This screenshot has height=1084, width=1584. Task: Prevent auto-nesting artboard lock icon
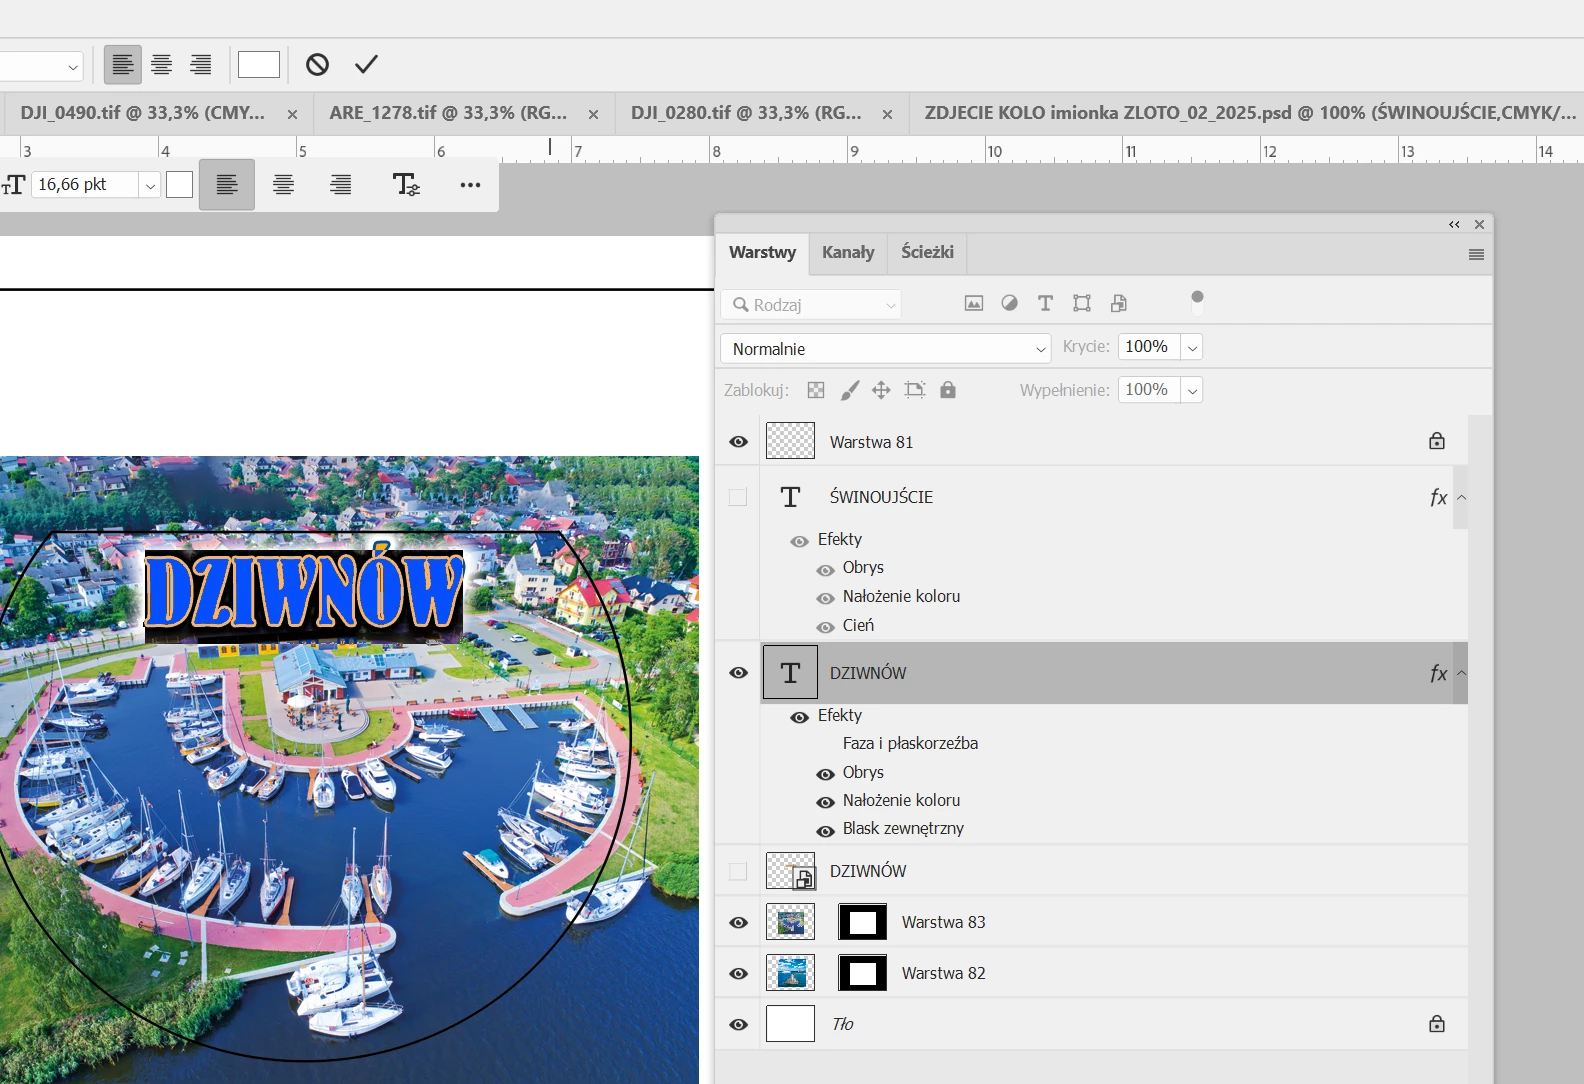coord(915,390)
